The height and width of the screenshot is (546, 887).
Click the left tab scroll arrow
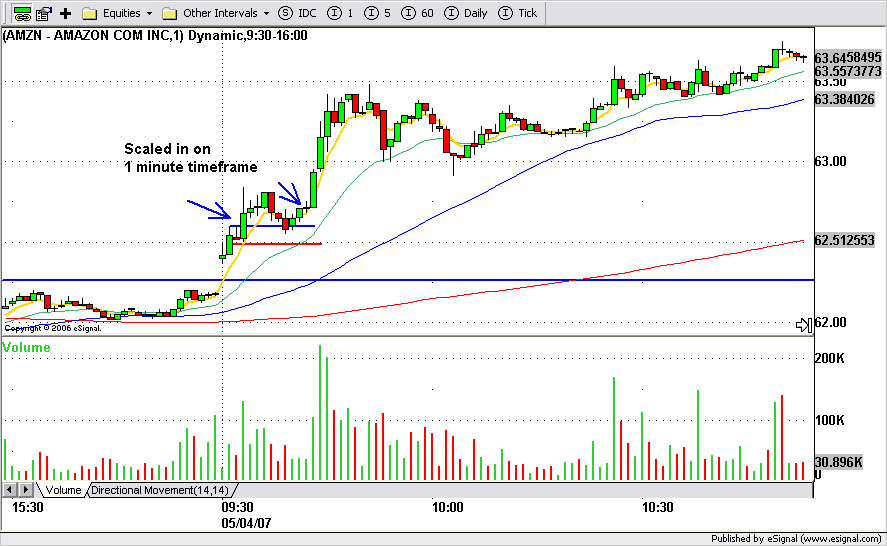pos(10,489)
